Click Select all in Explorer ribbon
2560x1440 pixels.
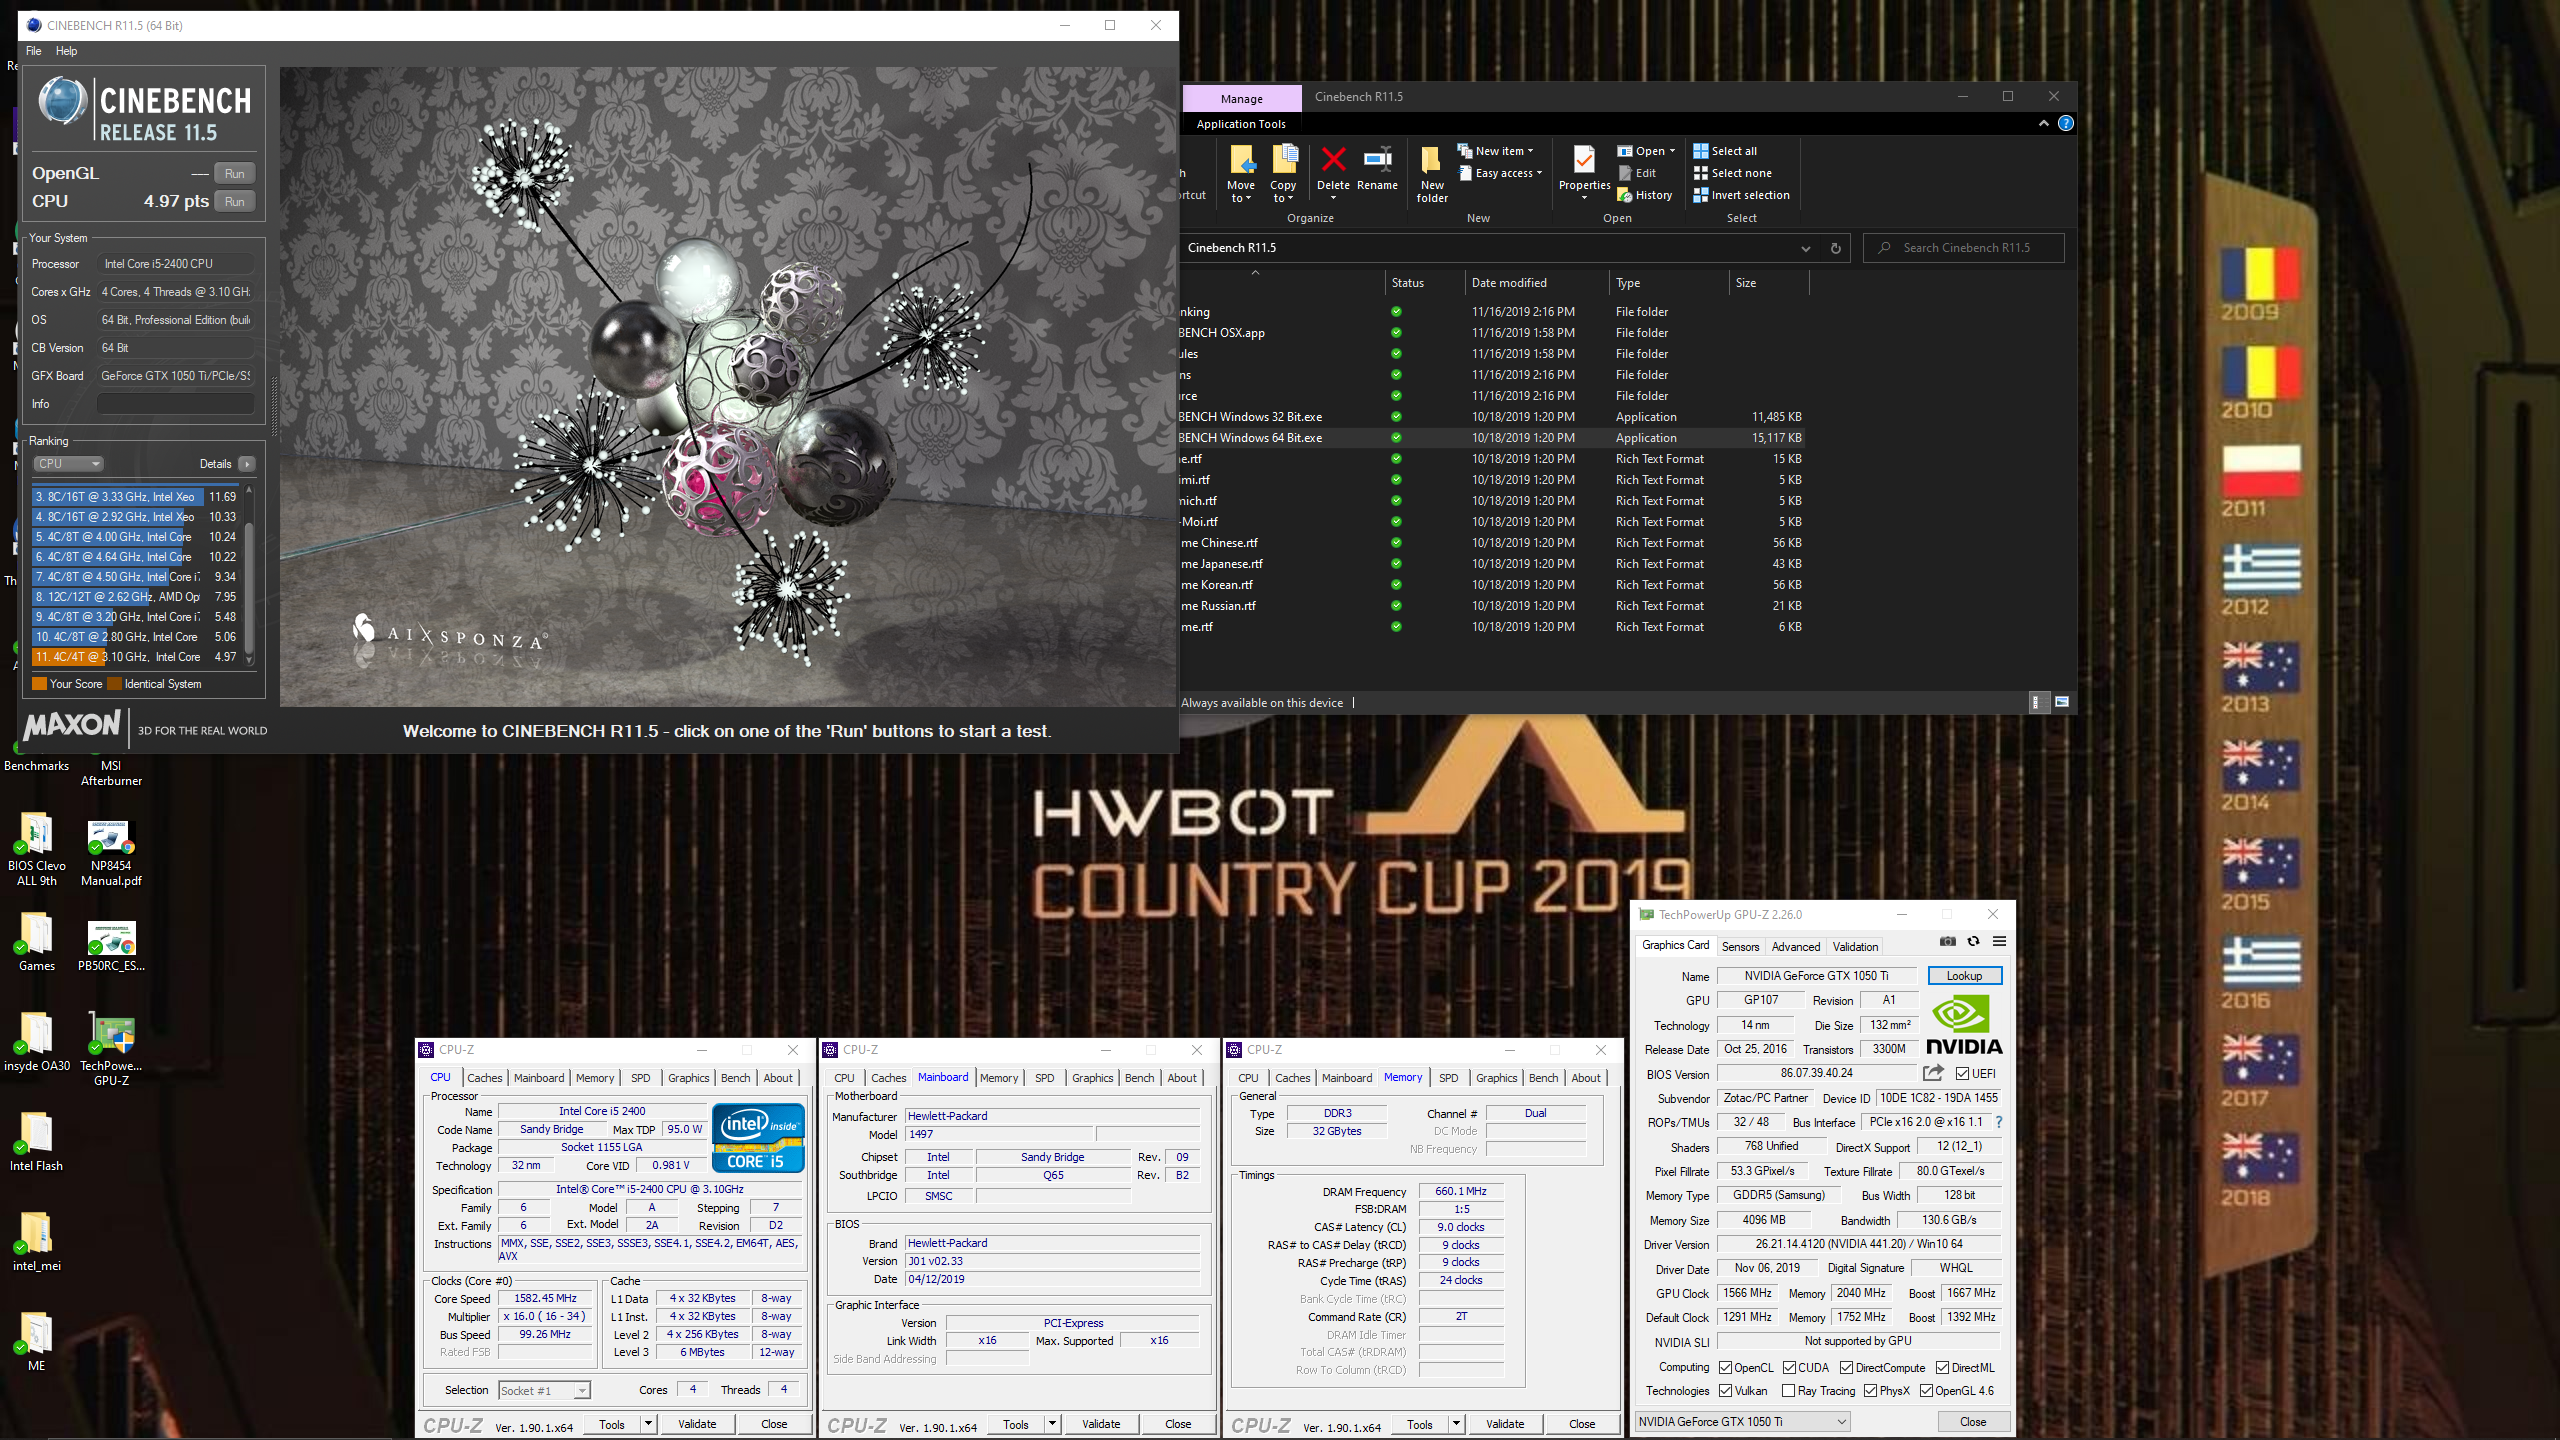click(1725, 151)
